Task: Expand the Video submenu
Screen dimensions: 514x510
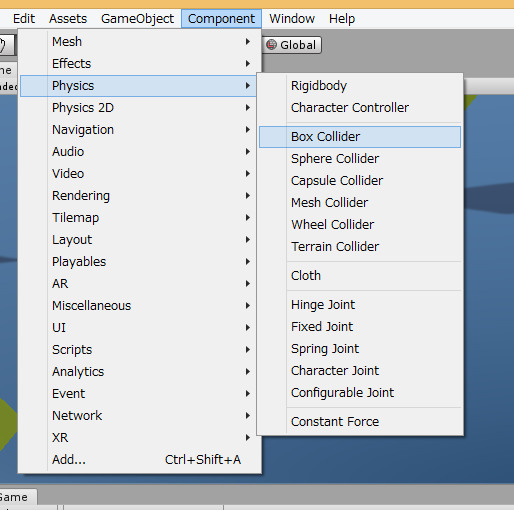Action: point(138,174)
